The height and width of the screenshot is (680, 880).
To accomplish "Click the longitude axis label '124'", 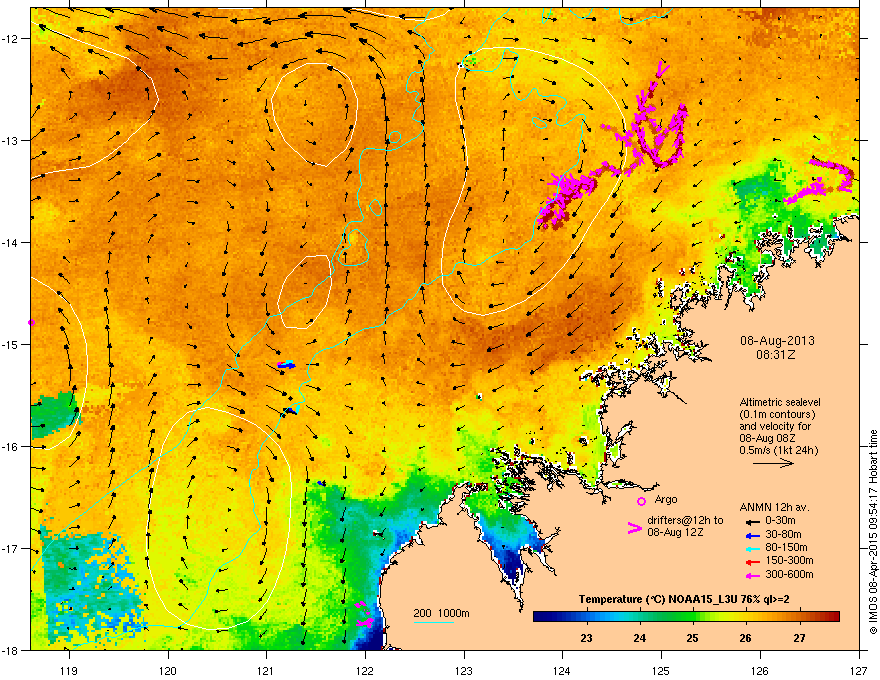I will [562, 670].
